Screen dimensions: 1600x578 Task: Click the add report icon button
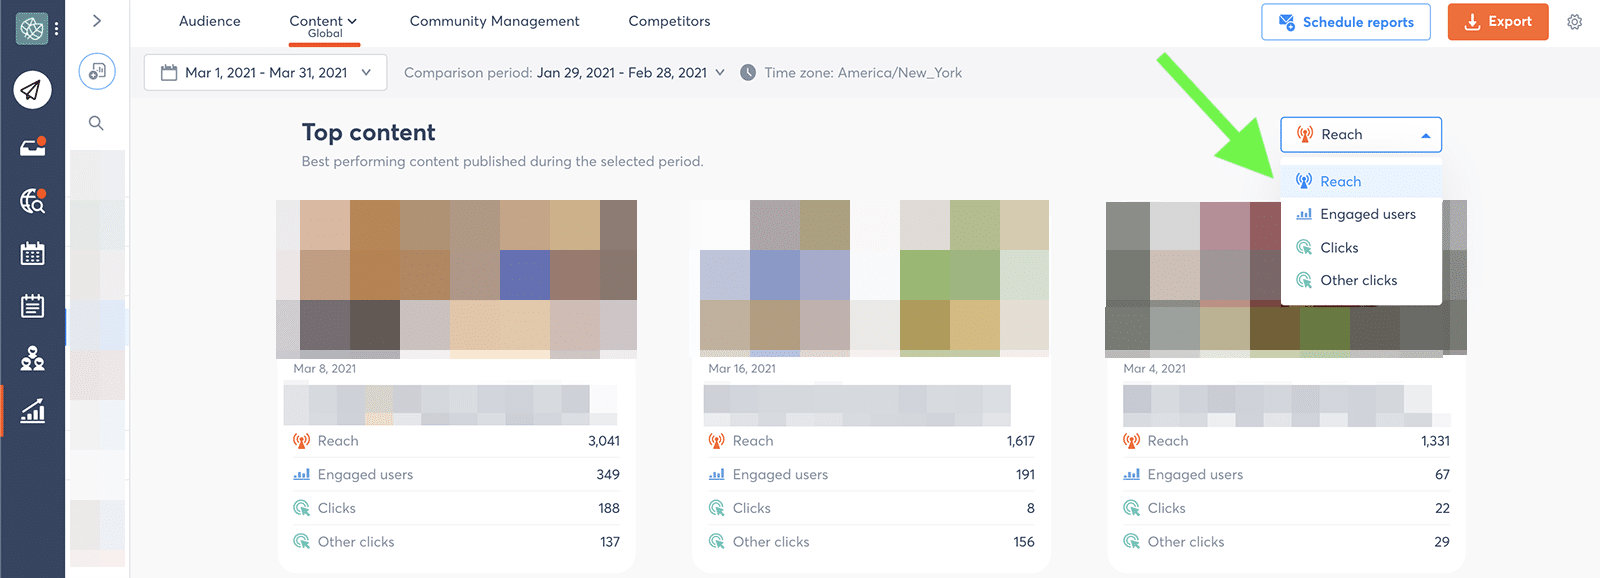(97, 71)
